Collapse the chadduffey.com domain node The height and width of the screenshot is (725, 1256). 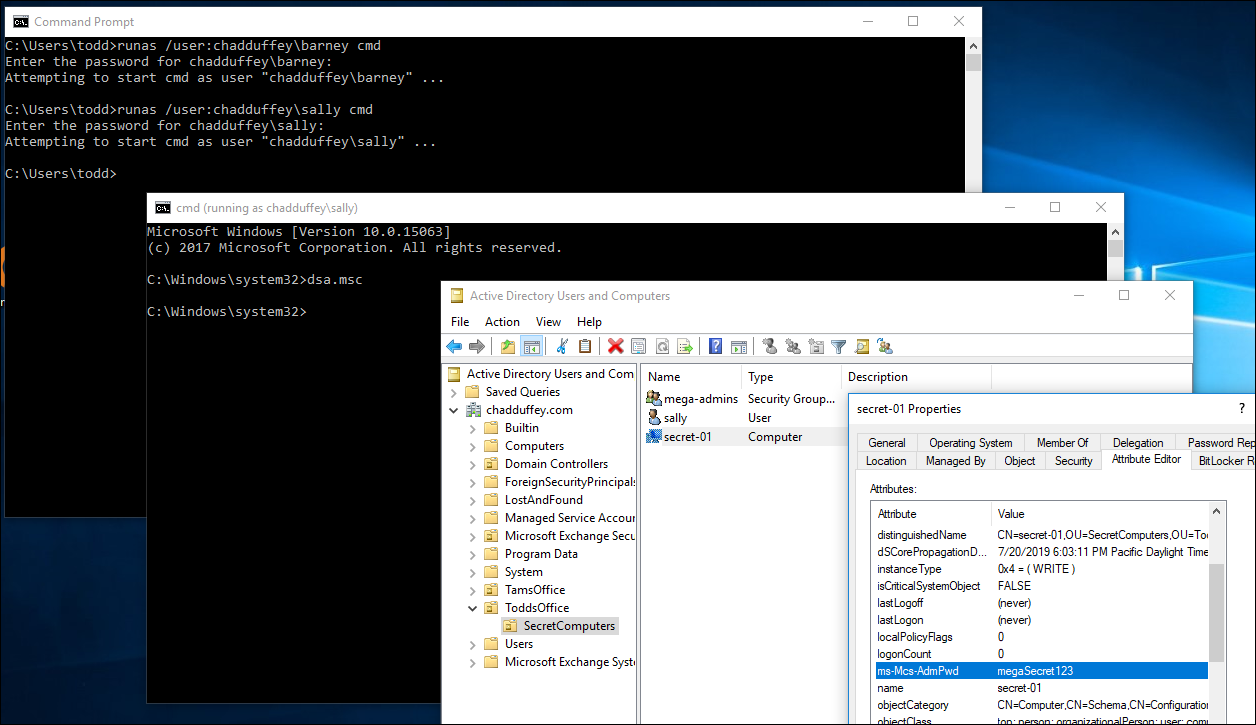(454, 410)
